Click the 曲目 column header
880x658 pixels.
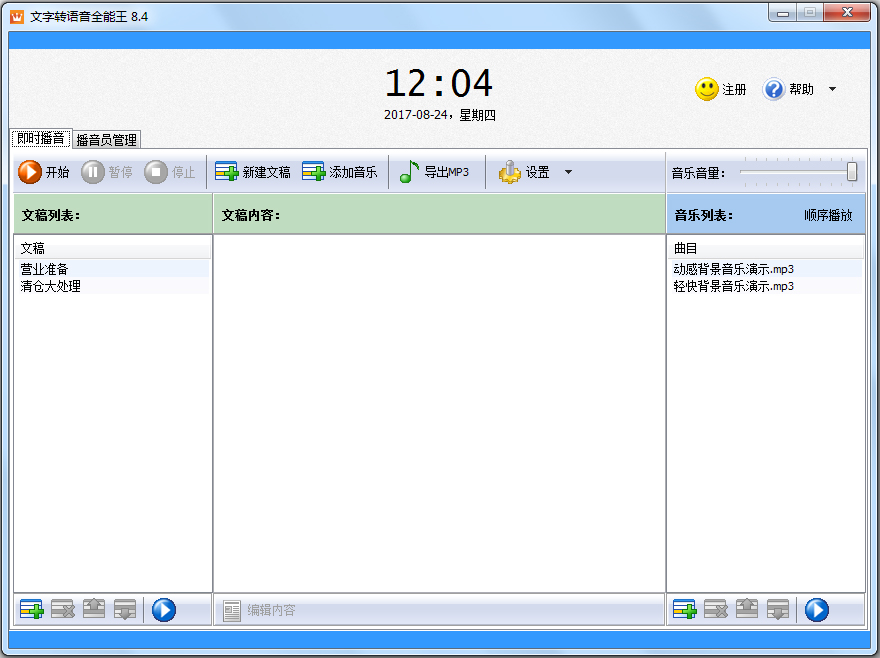click(766, 248)
